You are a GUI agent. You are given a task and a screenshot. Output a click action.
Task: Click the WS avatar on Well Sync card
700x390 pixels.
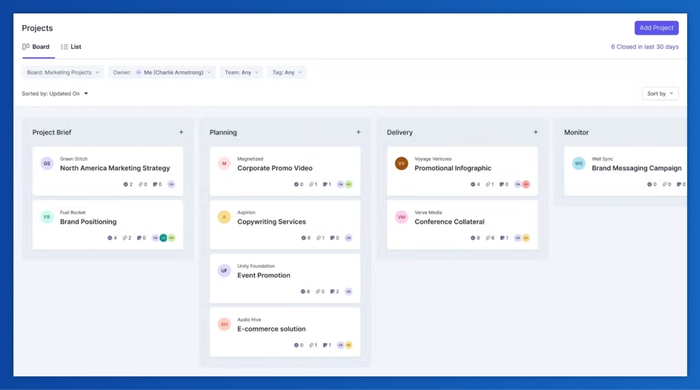(x=579, y=163)
